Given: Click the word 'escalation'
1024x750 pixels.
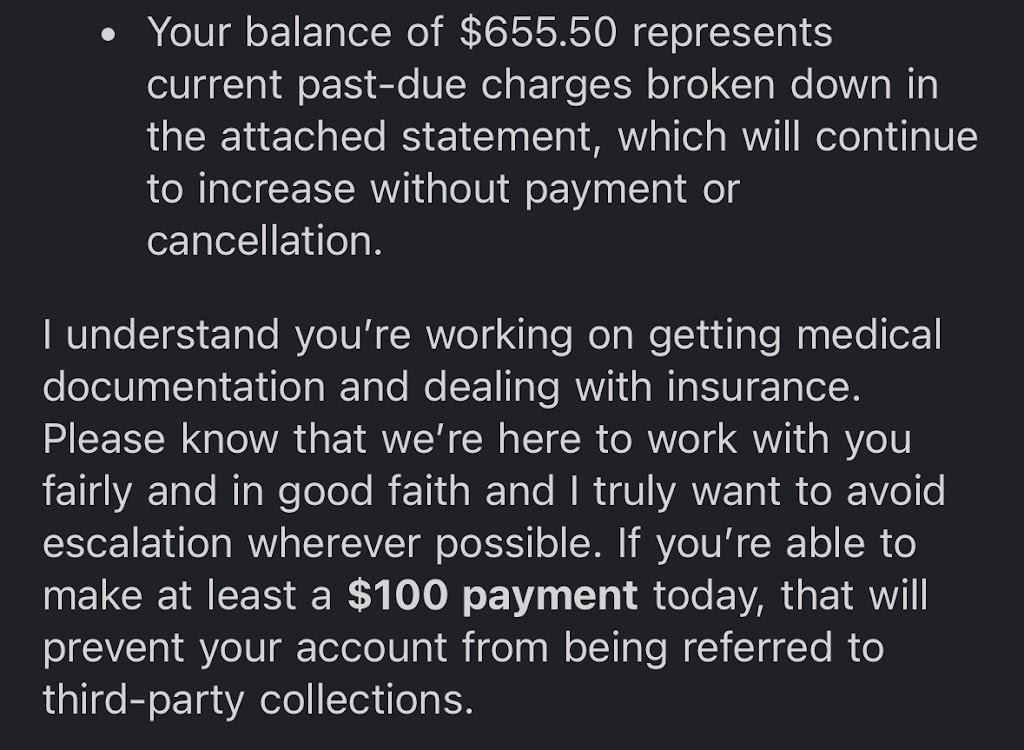Looking at the screenshot, I should click(138, 544).
